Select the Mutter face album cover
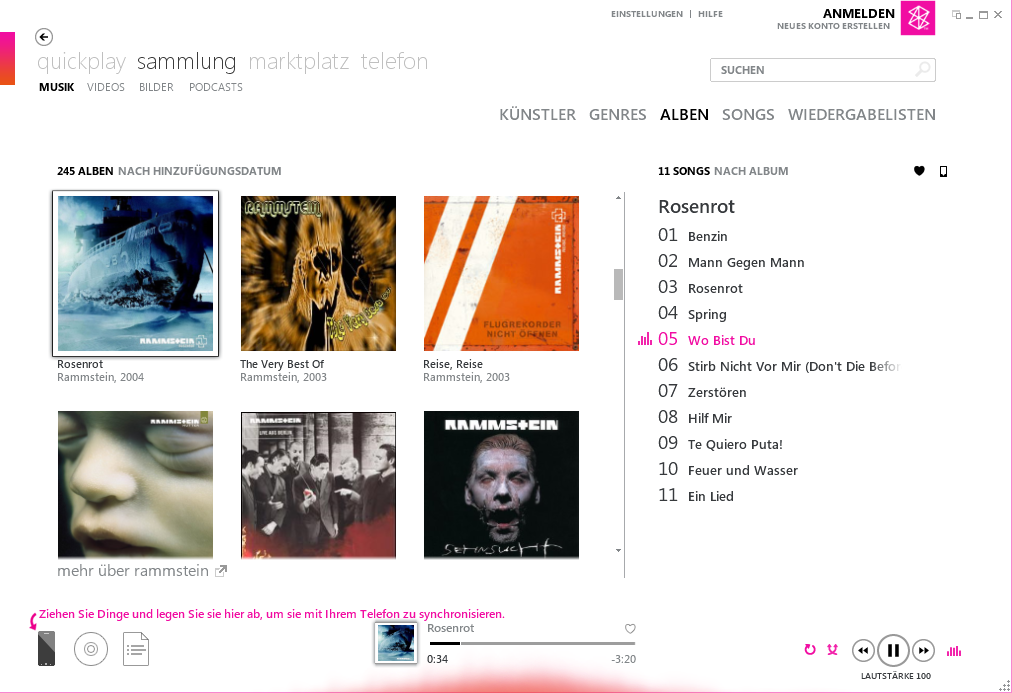 click(136, 485)
